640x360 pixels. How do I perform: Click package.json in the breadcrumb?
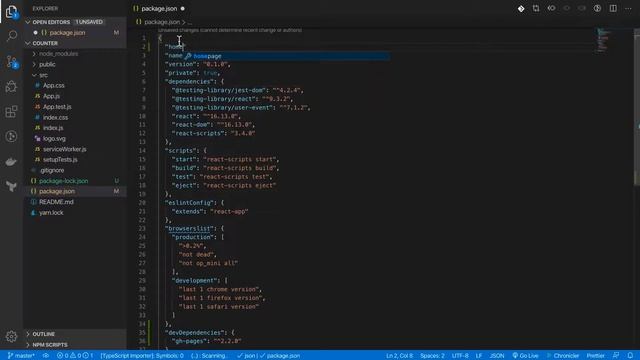162,22
